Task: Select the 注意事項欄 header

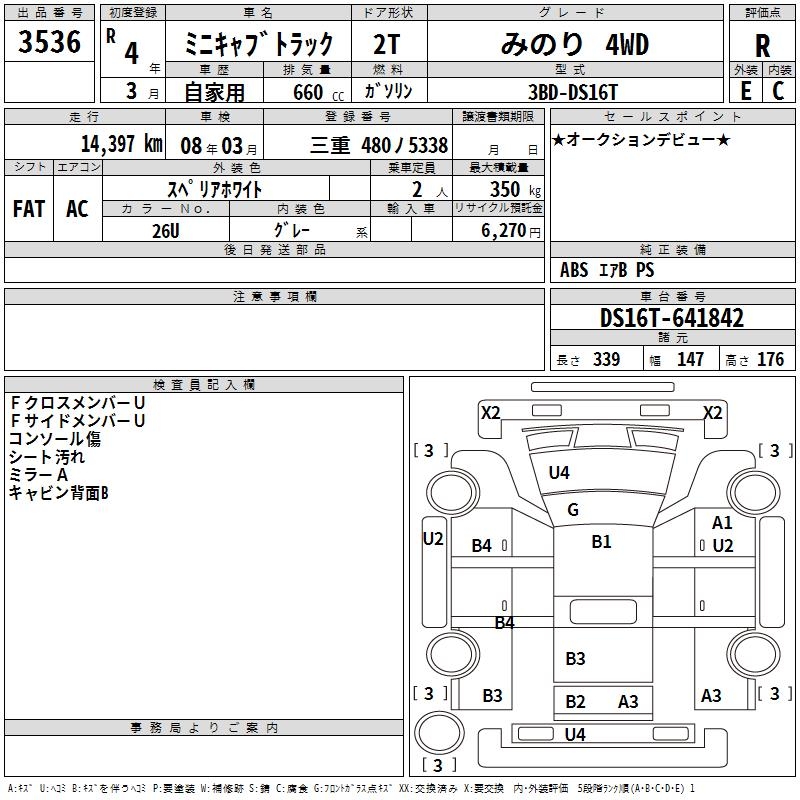Action: point(274,296)
